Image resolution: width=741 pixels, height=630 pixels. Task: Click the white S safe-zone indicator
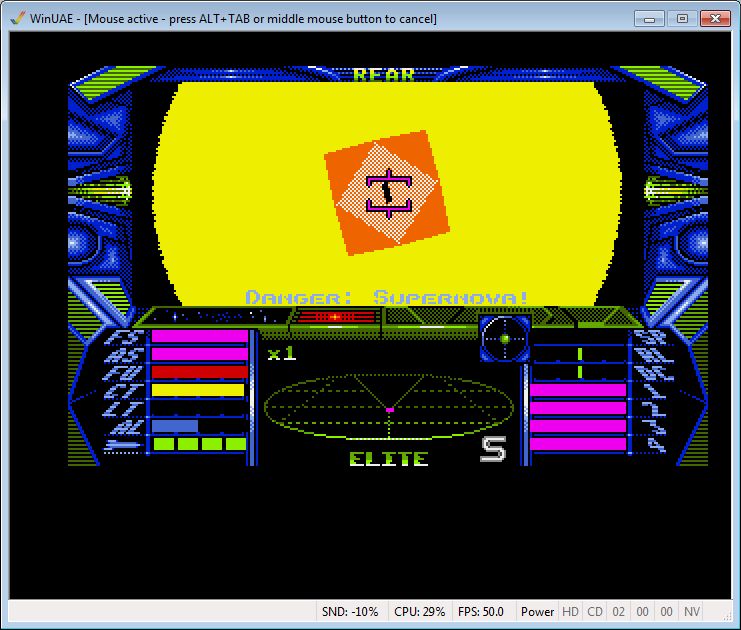click(493, 449)
